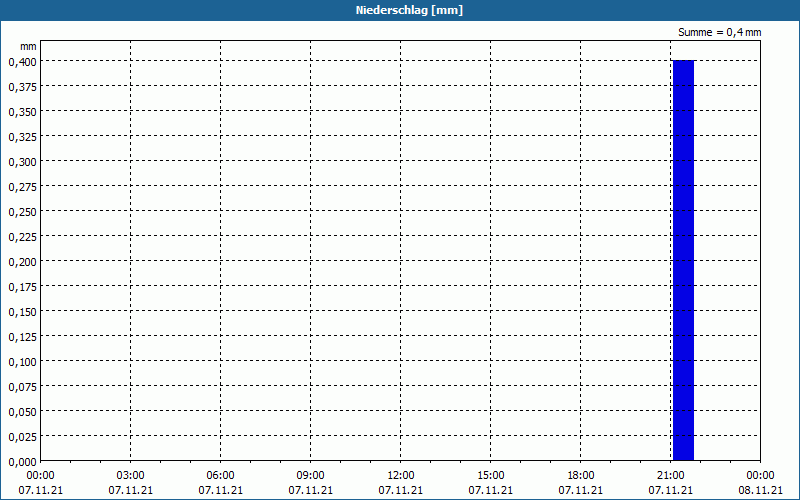Click y-axis value 0,100

(22, 362)
